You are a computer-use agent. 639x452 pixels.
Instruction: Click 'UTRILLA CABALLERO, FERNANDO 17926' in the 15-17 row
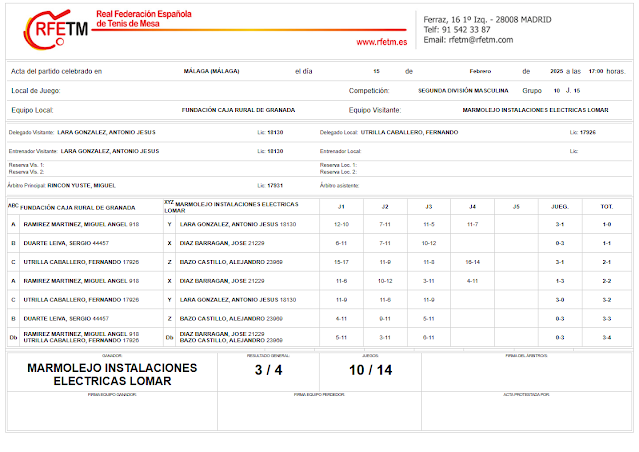81,262
